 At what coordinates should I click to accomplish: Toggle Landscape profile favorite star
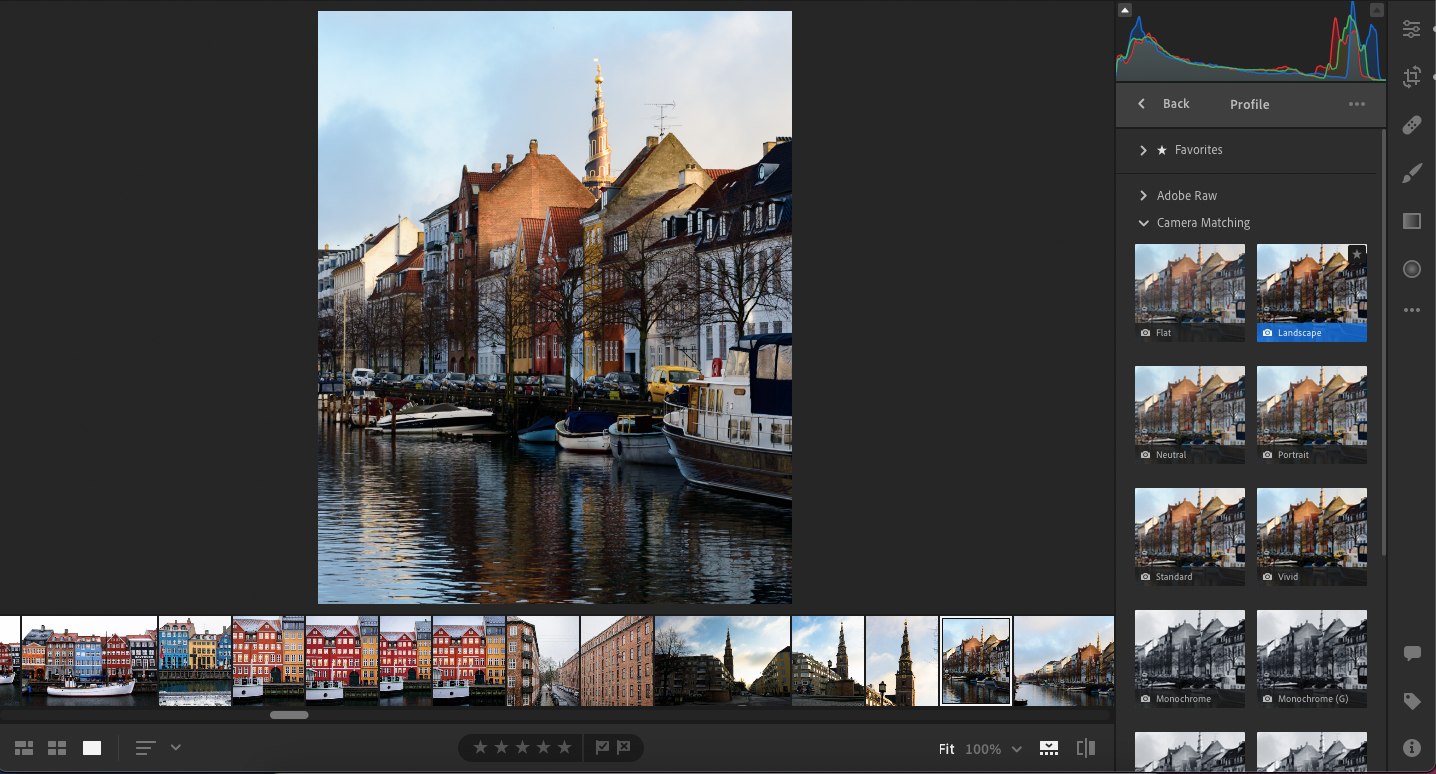tap(1356, 255)
